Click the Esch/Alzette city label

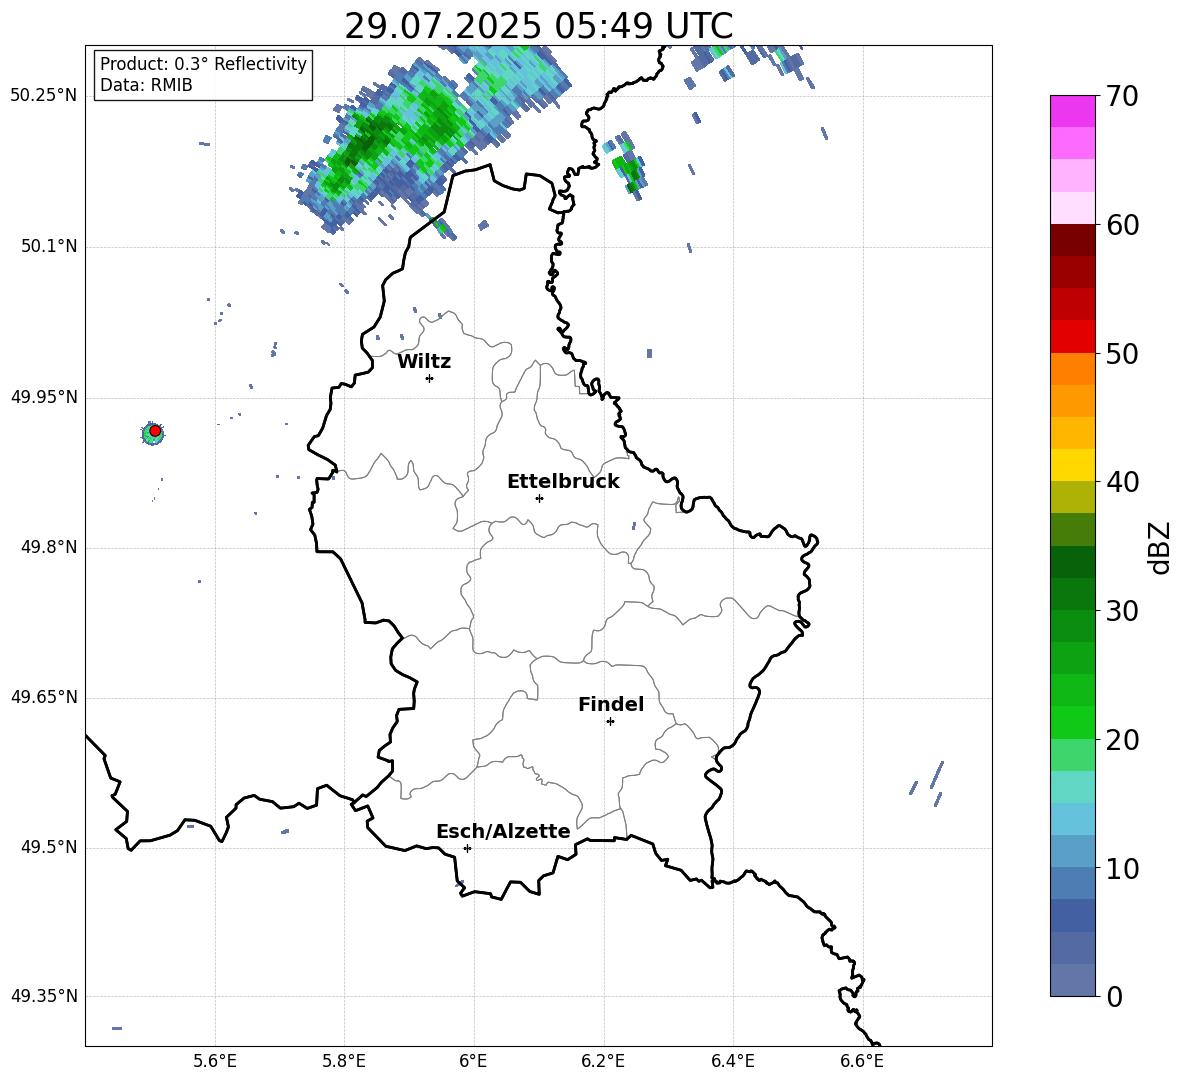point(503,831)
